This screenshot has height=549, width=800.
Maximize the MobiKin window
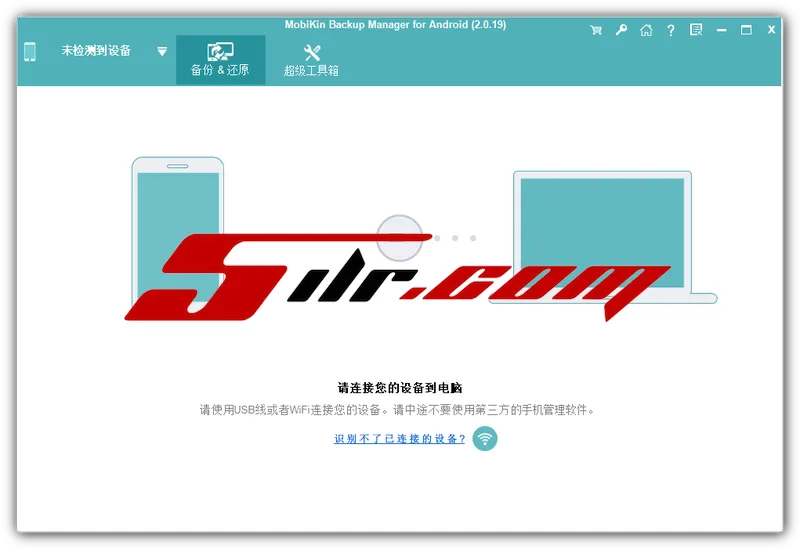click(746, 30)
